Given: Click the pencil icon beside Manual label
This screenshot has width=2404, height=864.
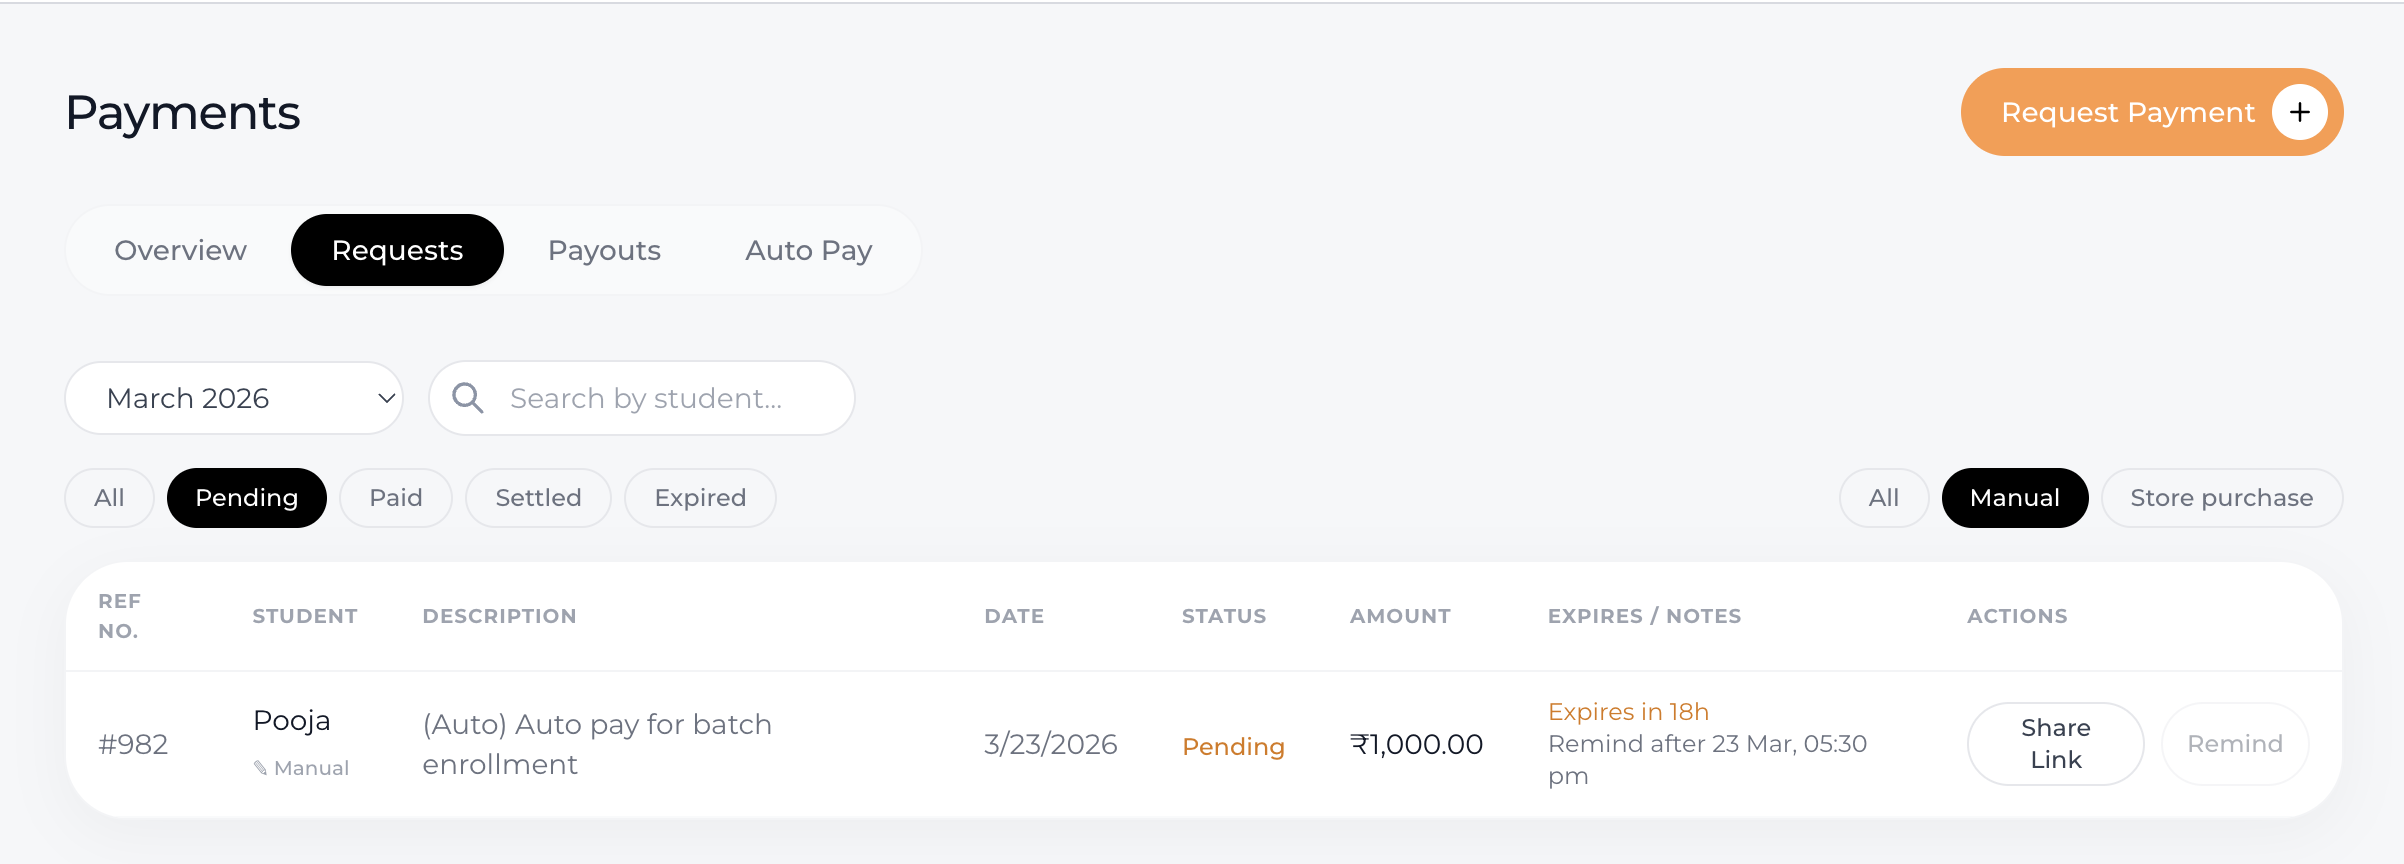Looking at the screenshot, I should click(x=260, y=768).
